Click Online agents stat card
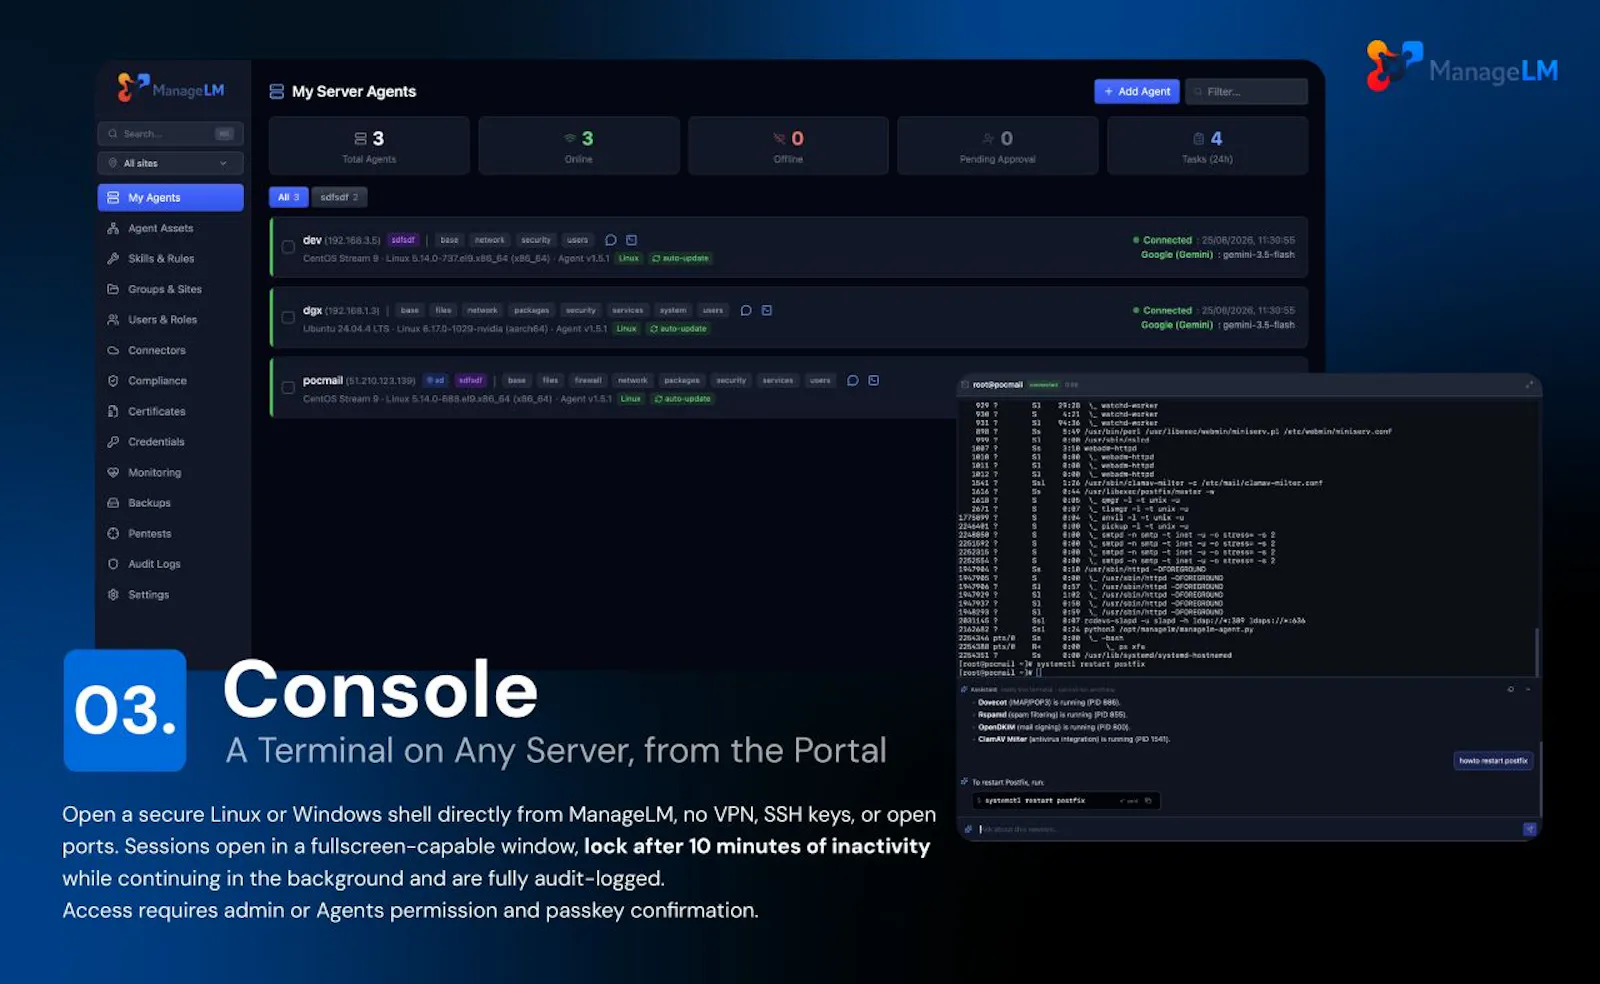 click(579, 146)
